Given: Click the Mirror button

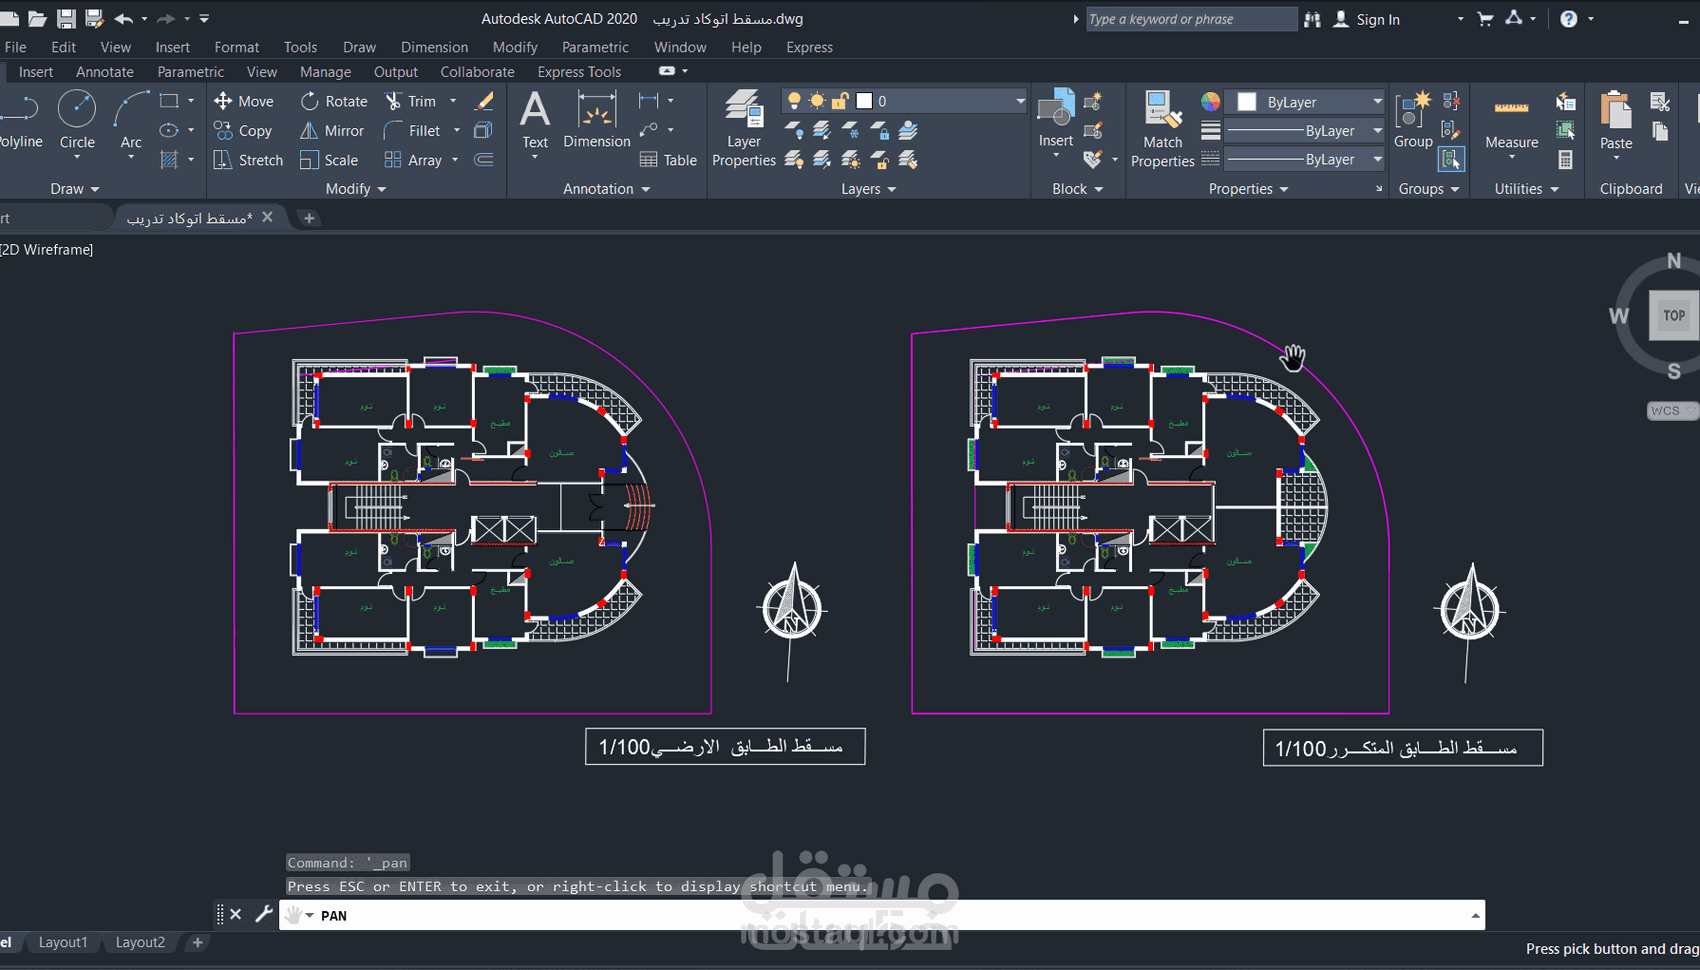Looking at the screenshot, I should (331, 130).
